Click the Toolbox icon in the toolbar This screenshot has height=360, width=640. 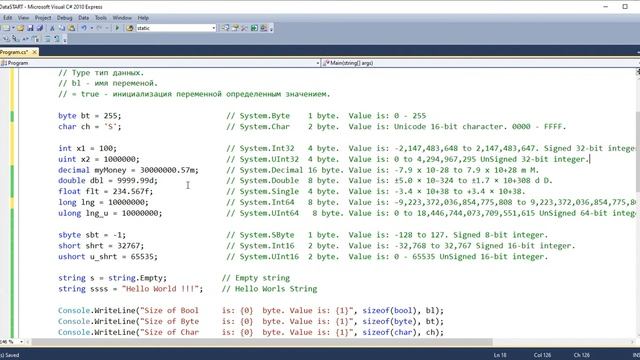pos(244,28)
